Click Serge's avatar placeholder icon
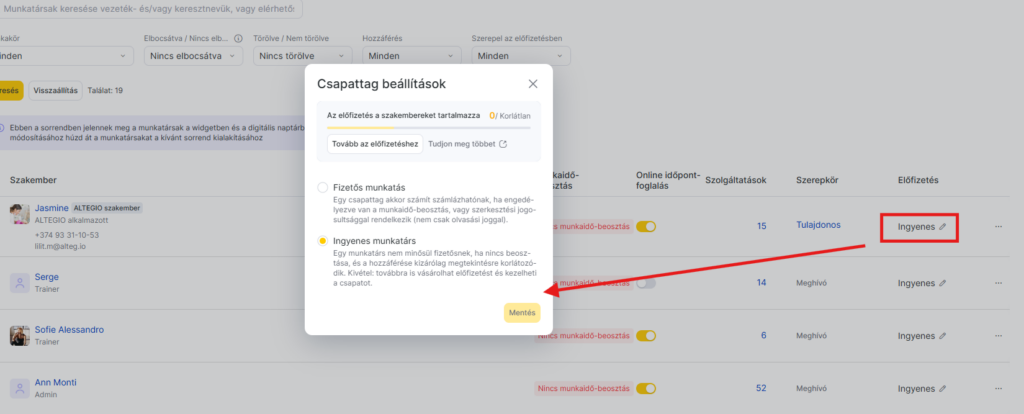The height and width of the screenshot is (414, 1024). tap(19, 283)
